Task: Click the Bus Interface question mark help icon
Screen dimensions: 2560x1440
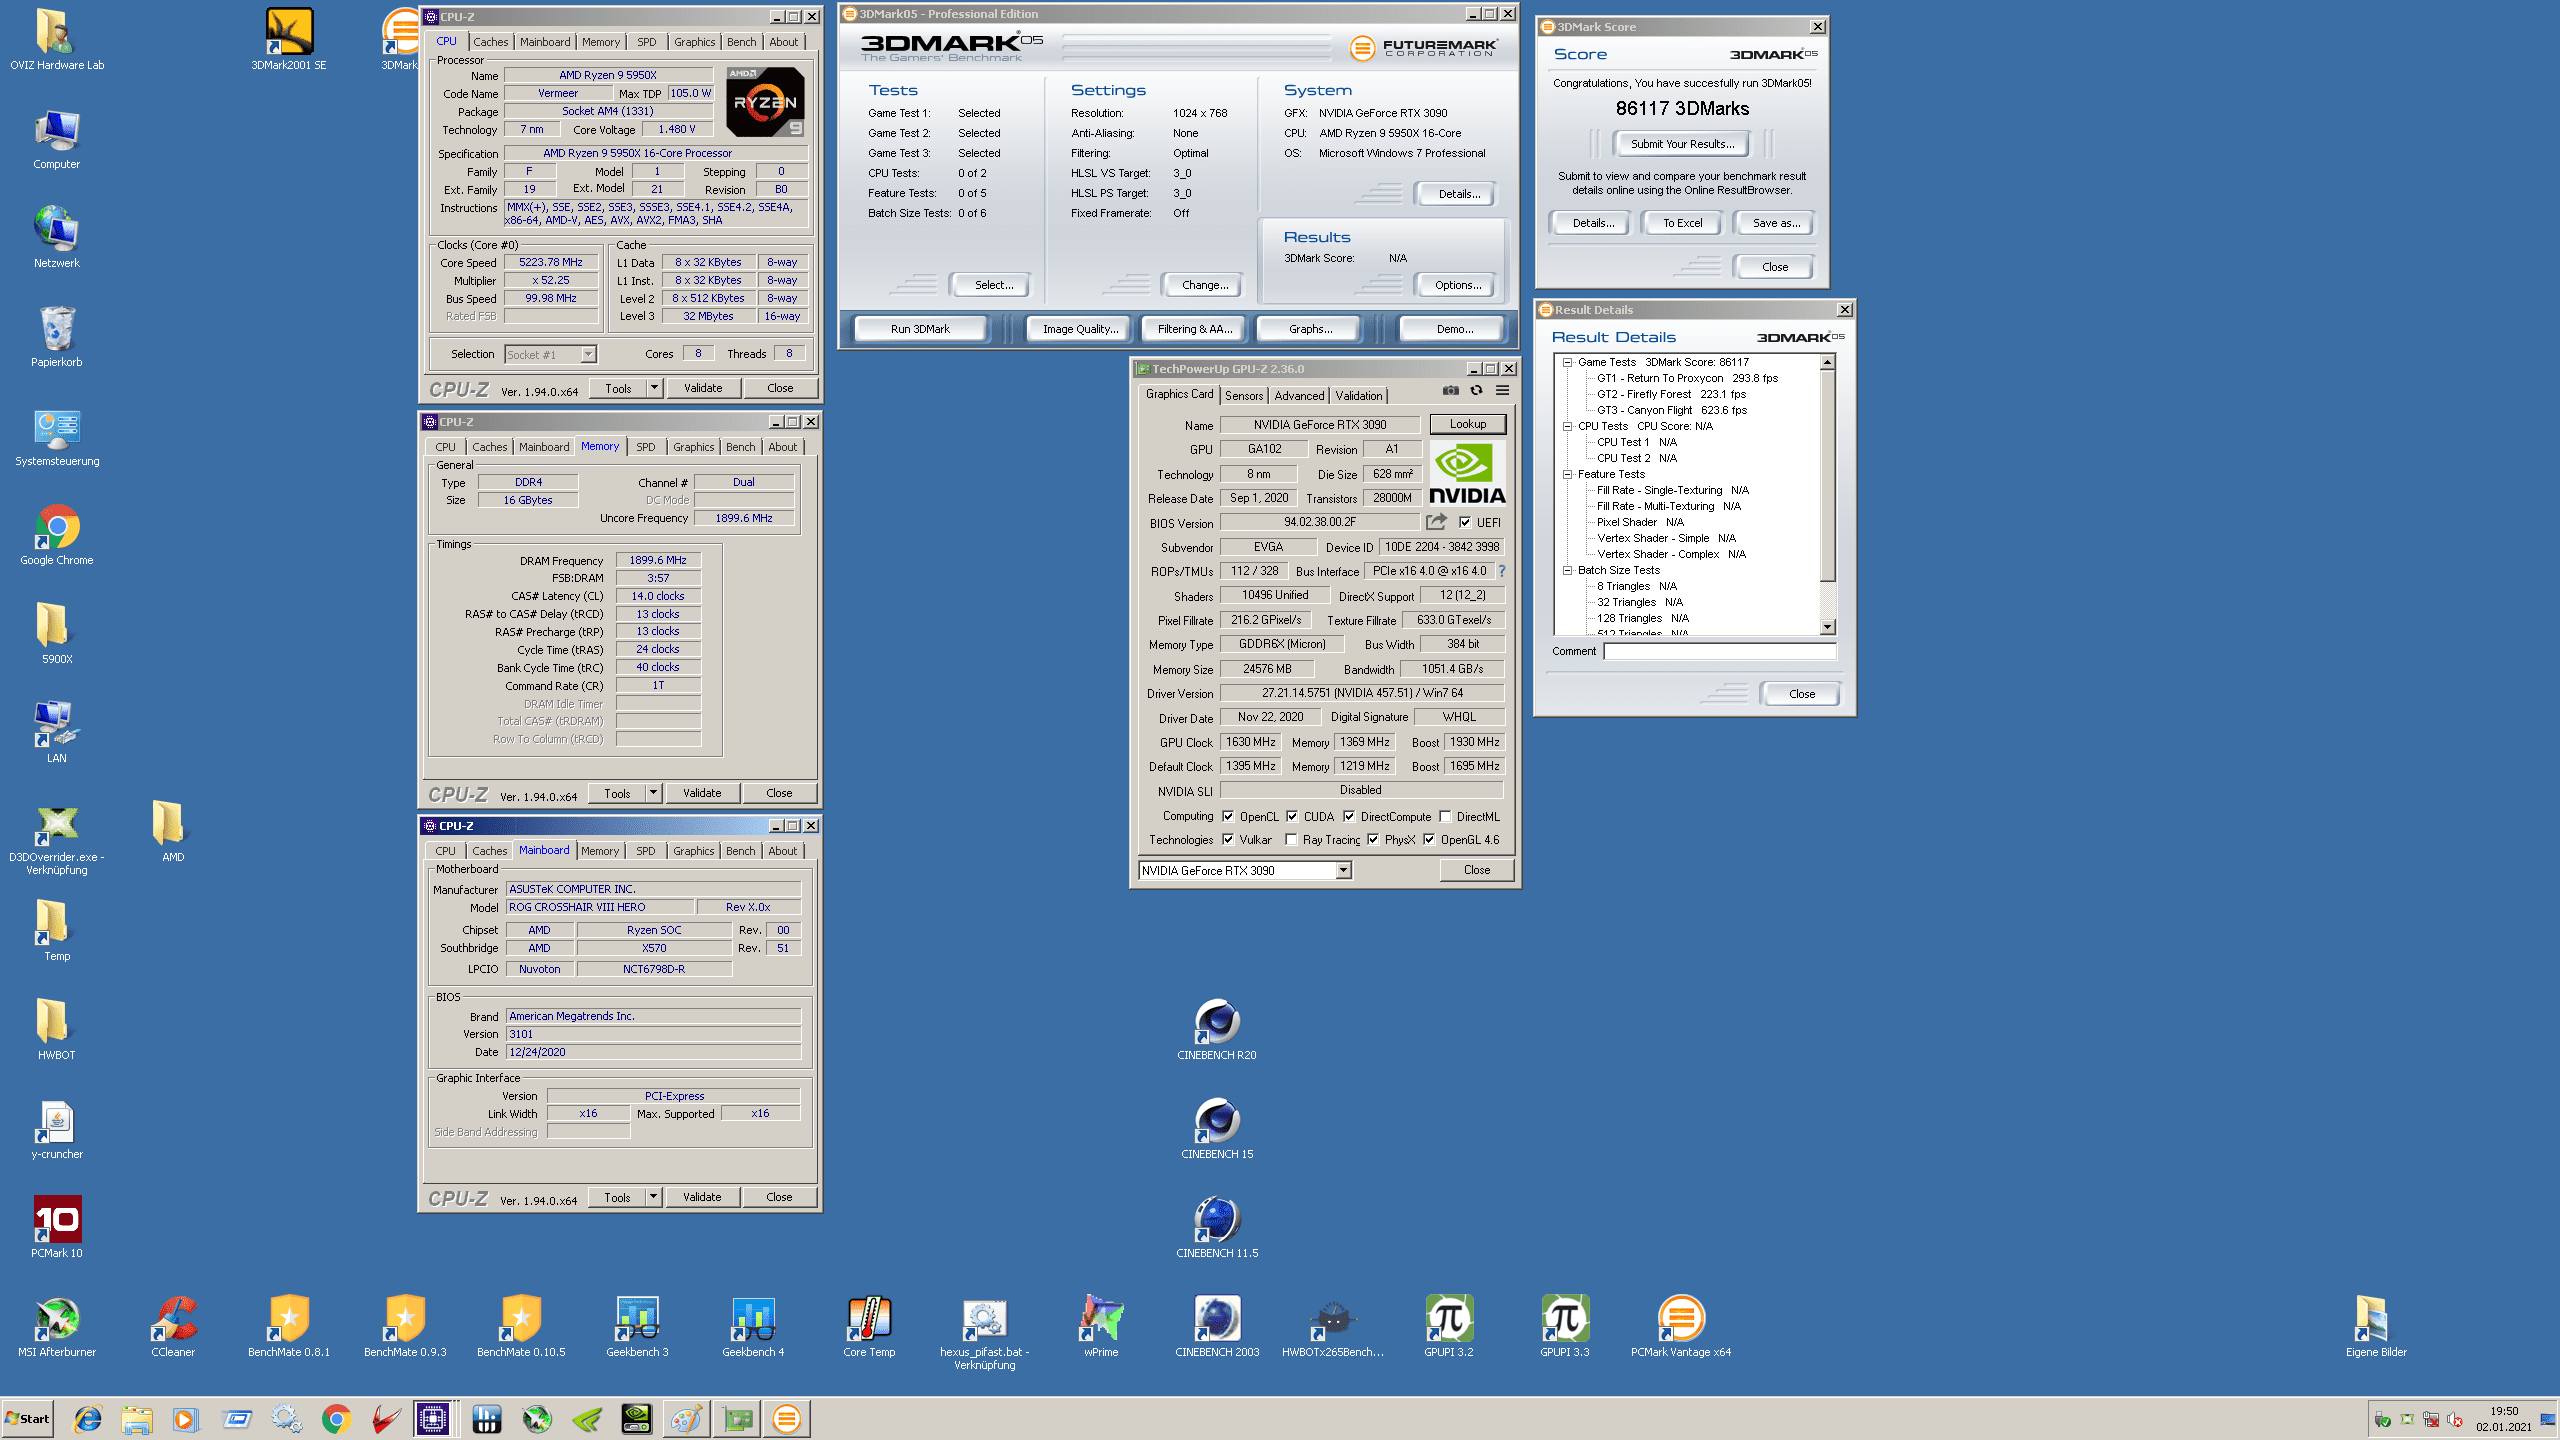Action: 1501,571
